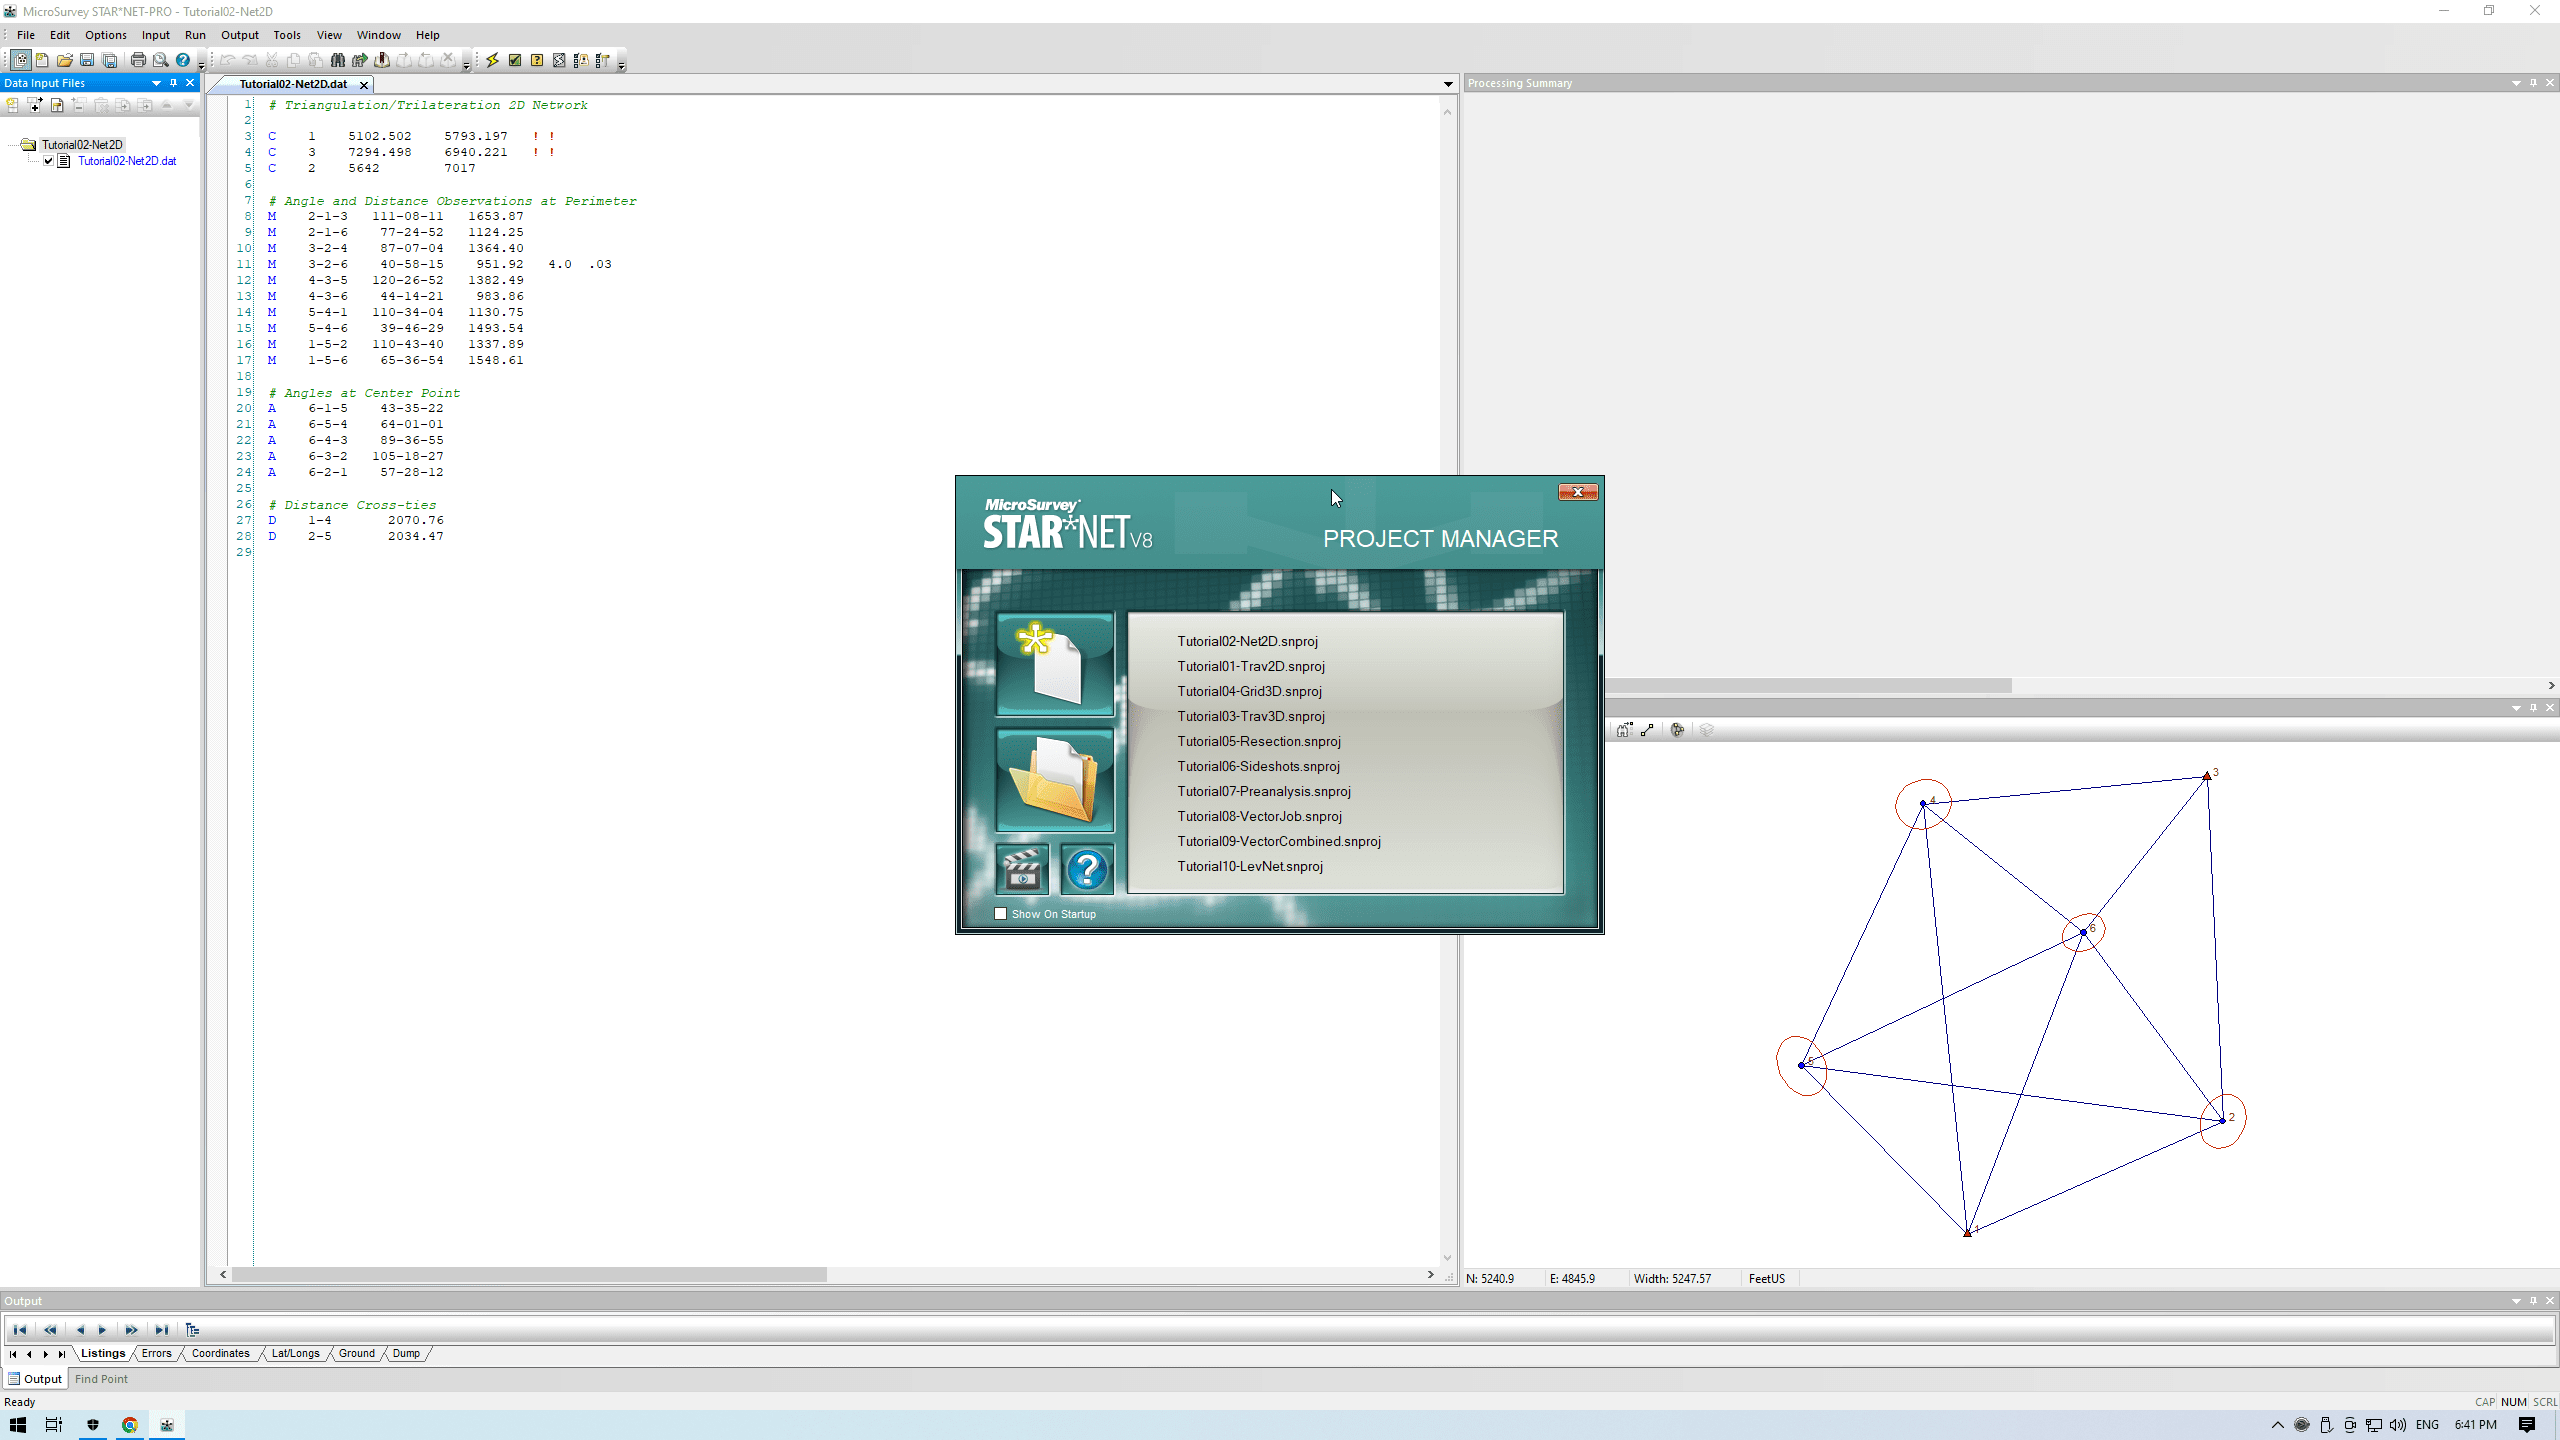Uncheck the Tutorial02-Net2D.dat file checkbox
Image resolution: width=2560 pixels, height=1440 pixels.
(48, 160)
